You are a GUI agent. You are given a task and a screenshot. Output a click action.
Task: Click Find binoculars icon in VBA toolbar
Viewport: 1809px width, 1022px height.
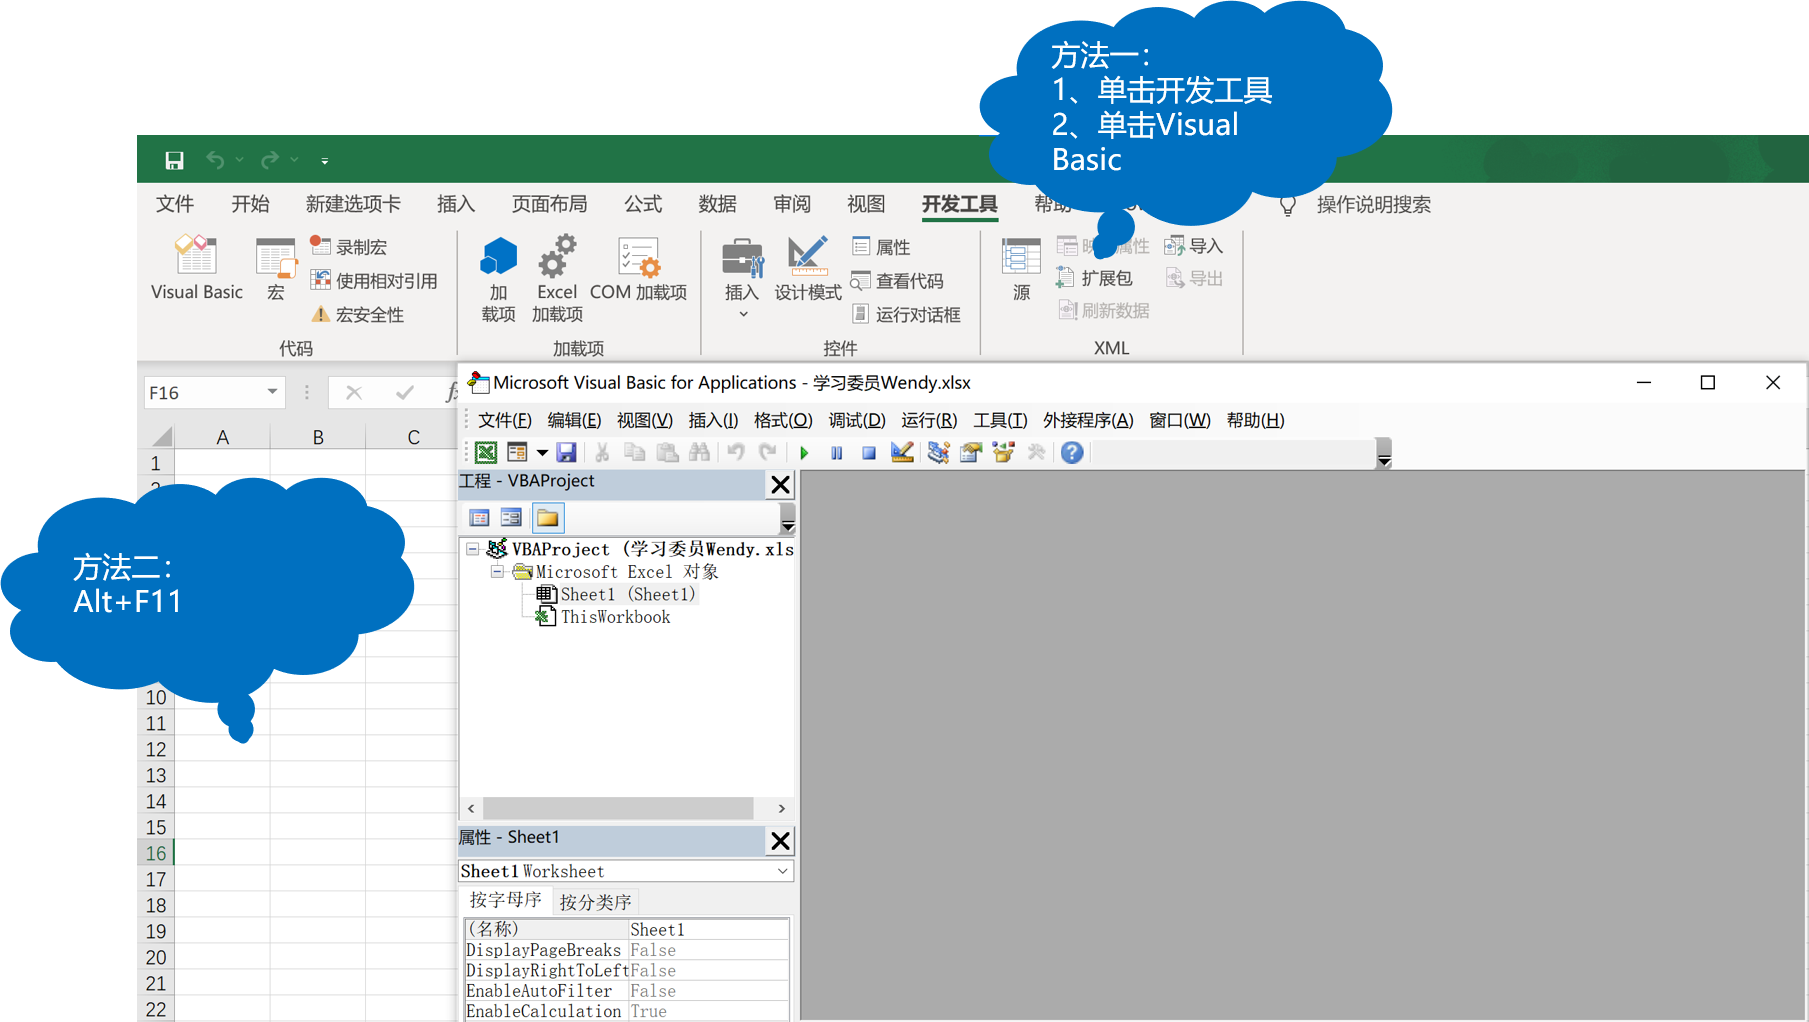(699, 452)
